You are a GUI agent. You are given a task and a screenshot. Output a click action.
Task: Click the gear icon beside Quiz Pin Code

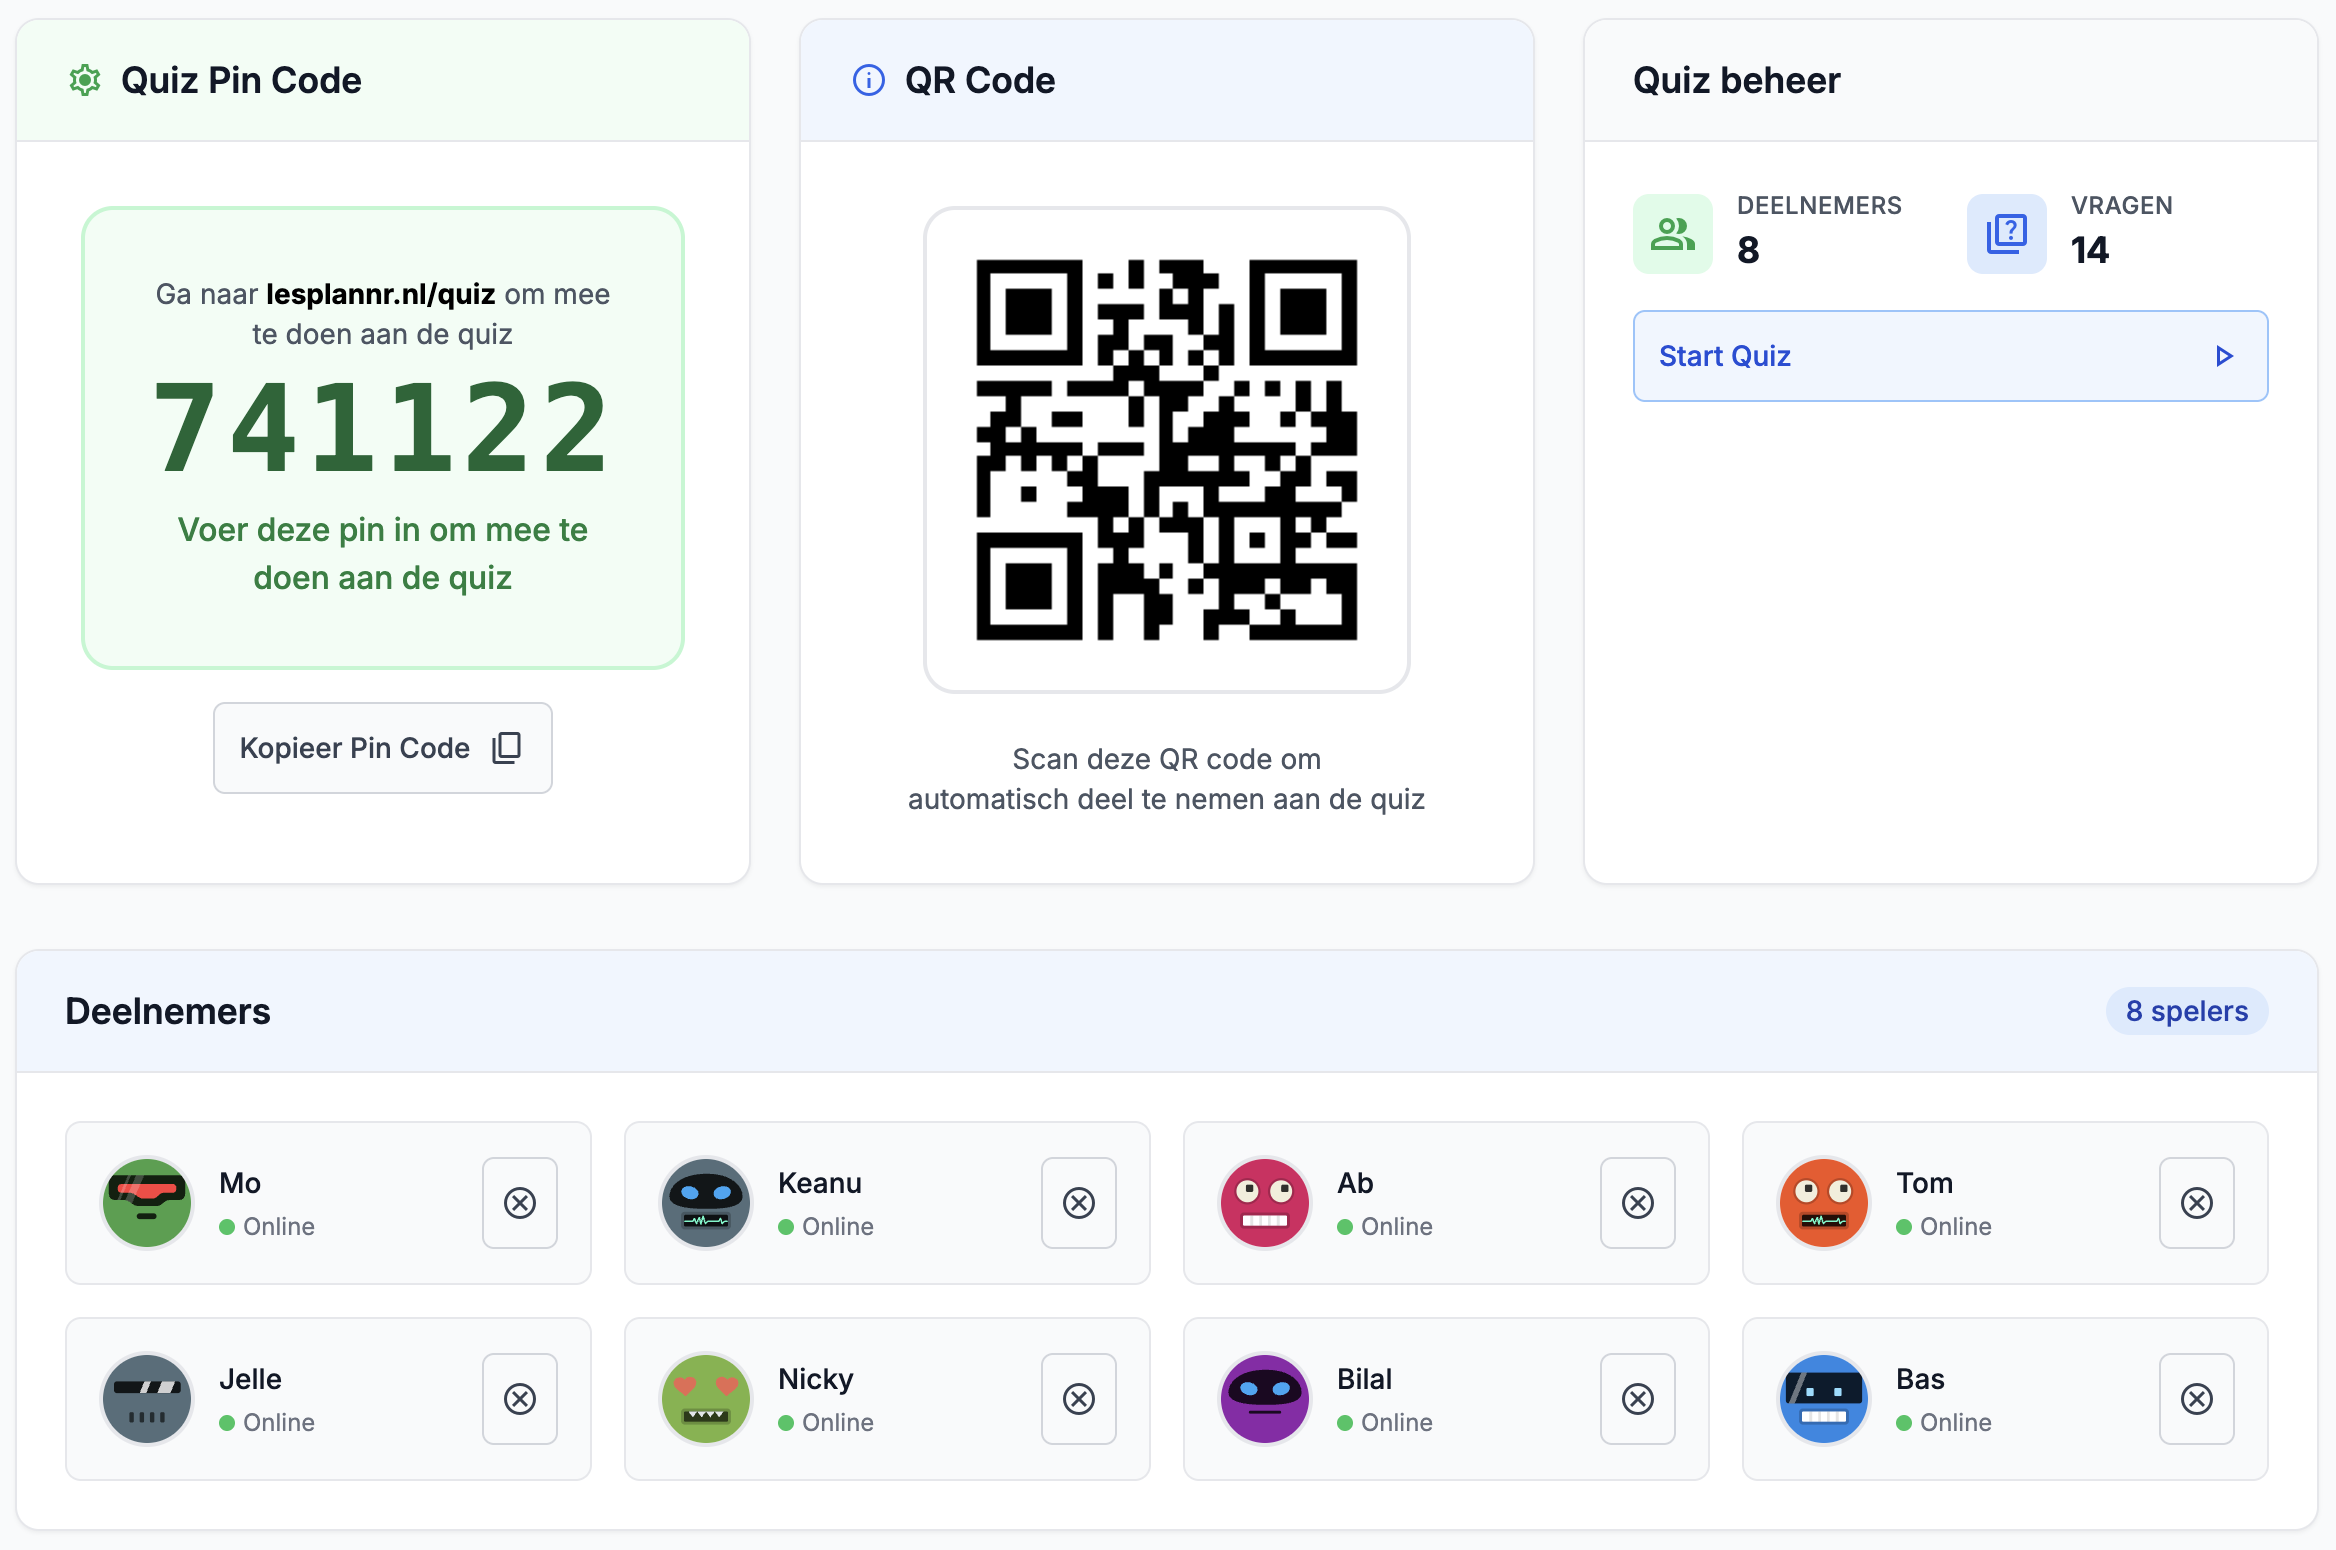85,80
